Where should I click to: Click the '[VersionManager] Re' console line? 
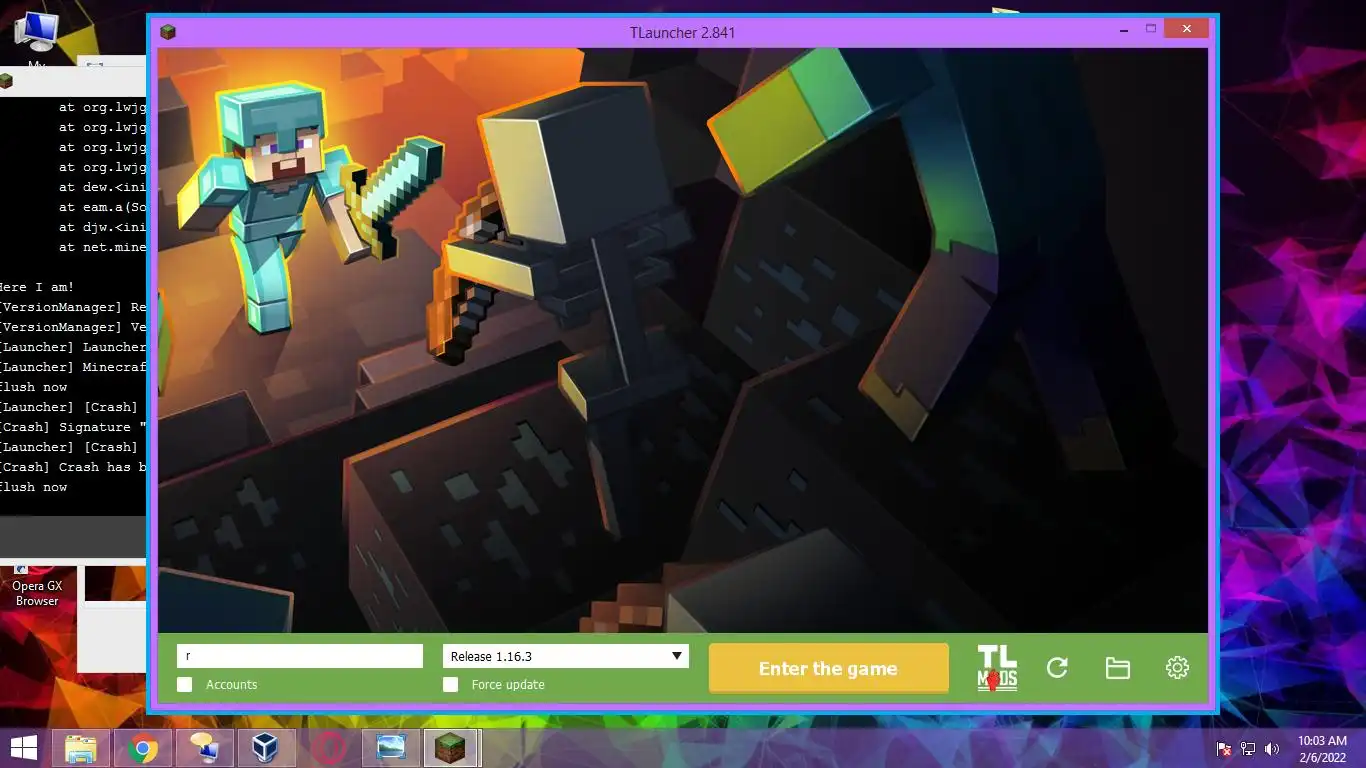(x=73, y=307)
